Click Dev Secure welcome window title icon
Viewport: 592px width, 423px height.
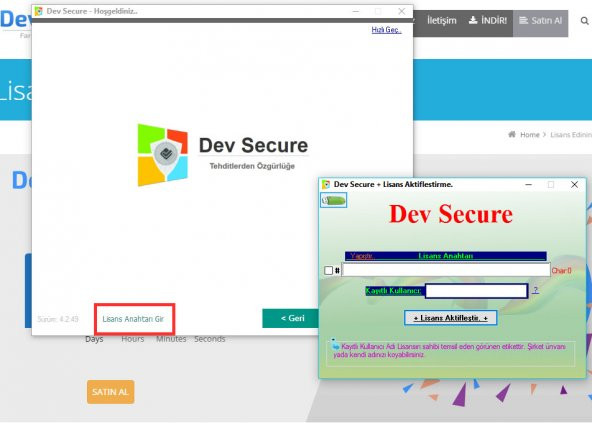pos(38,11)
